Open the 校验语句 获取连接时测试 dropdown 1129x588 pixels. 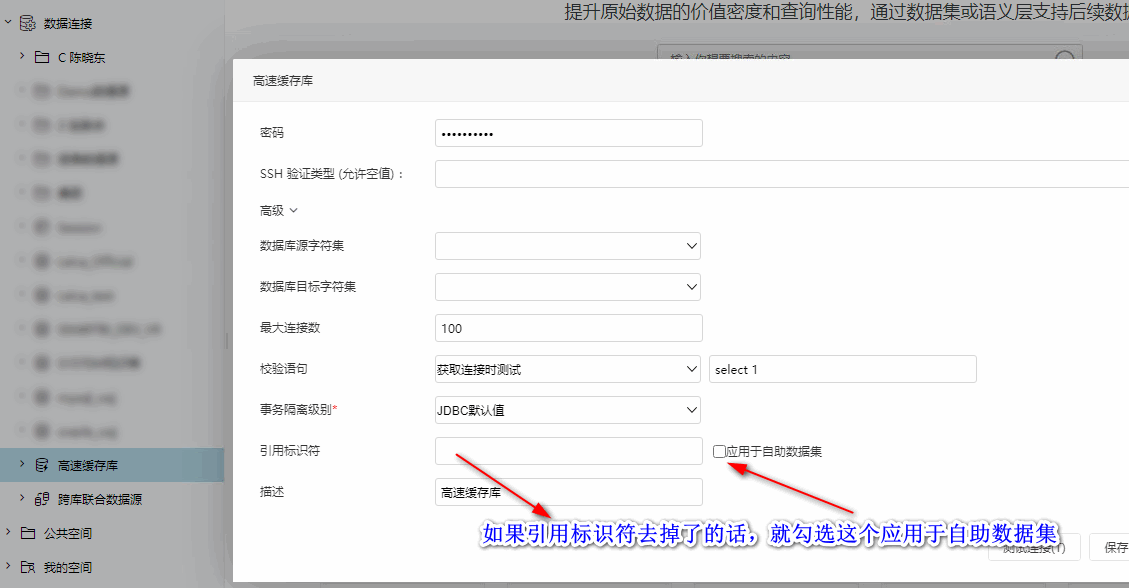[568, 369]
